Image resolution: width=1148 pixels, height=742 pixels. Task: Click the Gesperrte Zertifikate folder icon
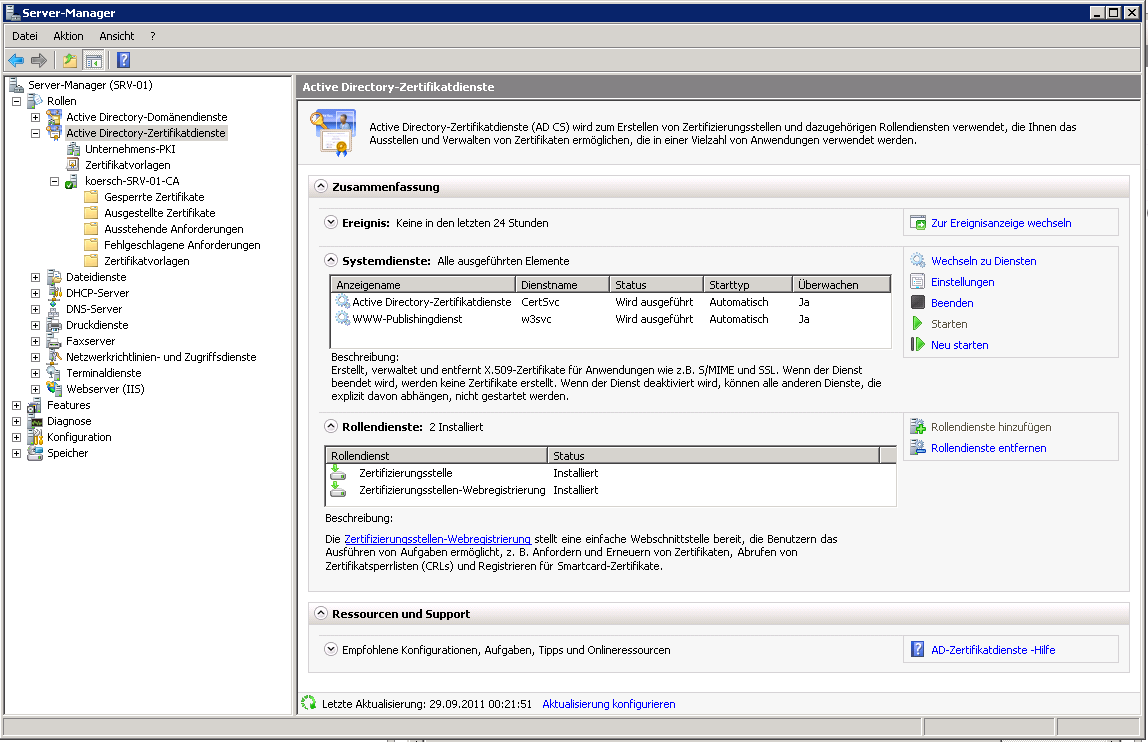tap(91, 197)
